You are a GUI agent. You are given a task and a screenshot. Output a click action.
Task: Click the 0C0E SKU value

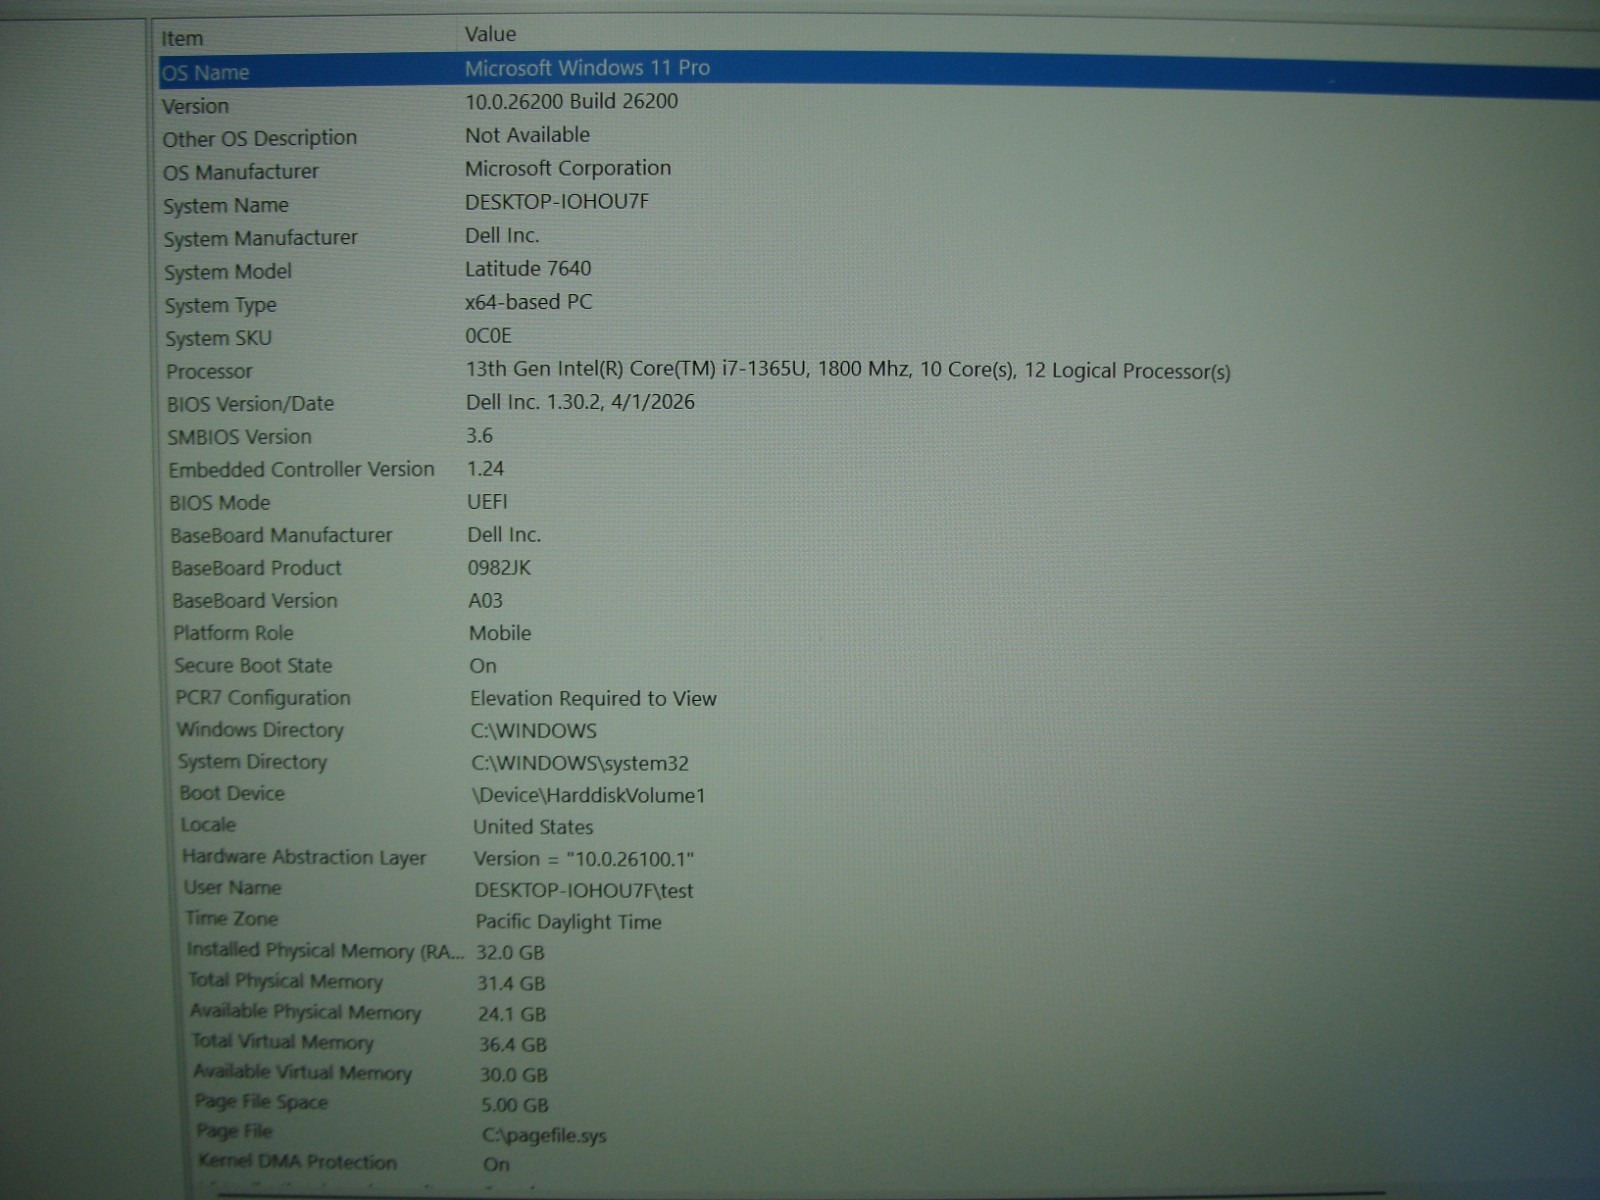coord(488,335)
